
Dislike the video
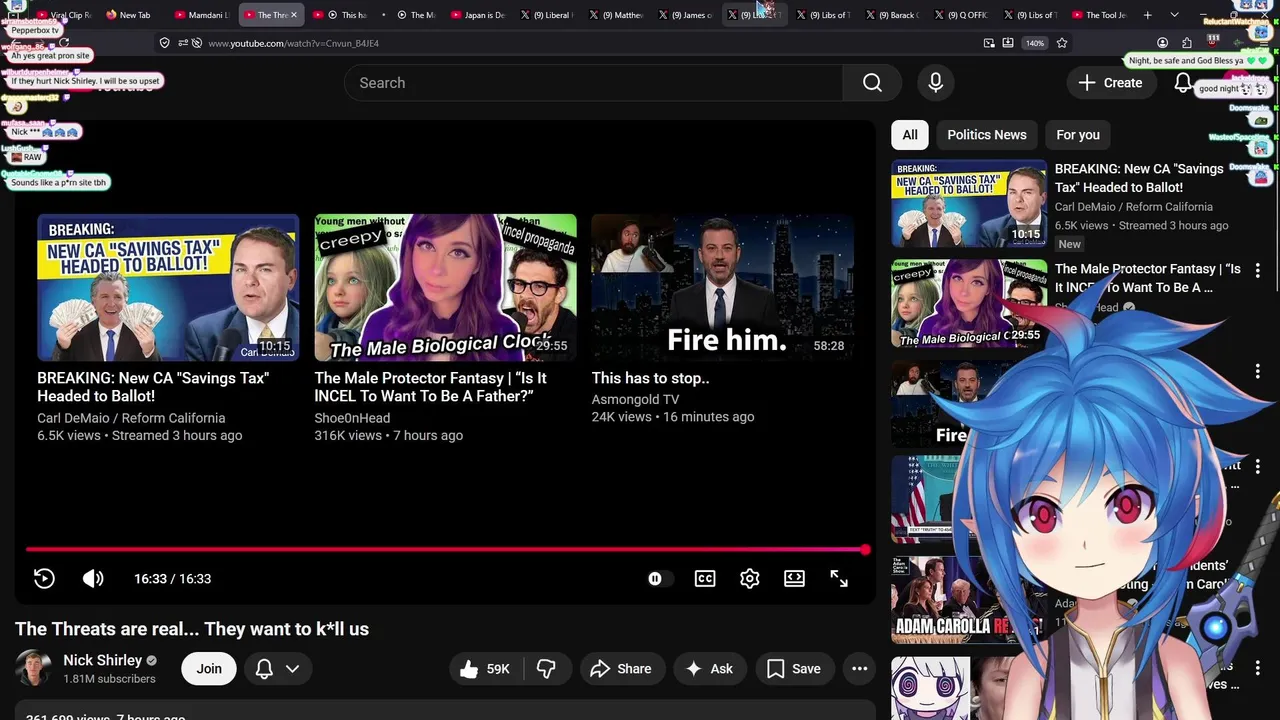546,669
